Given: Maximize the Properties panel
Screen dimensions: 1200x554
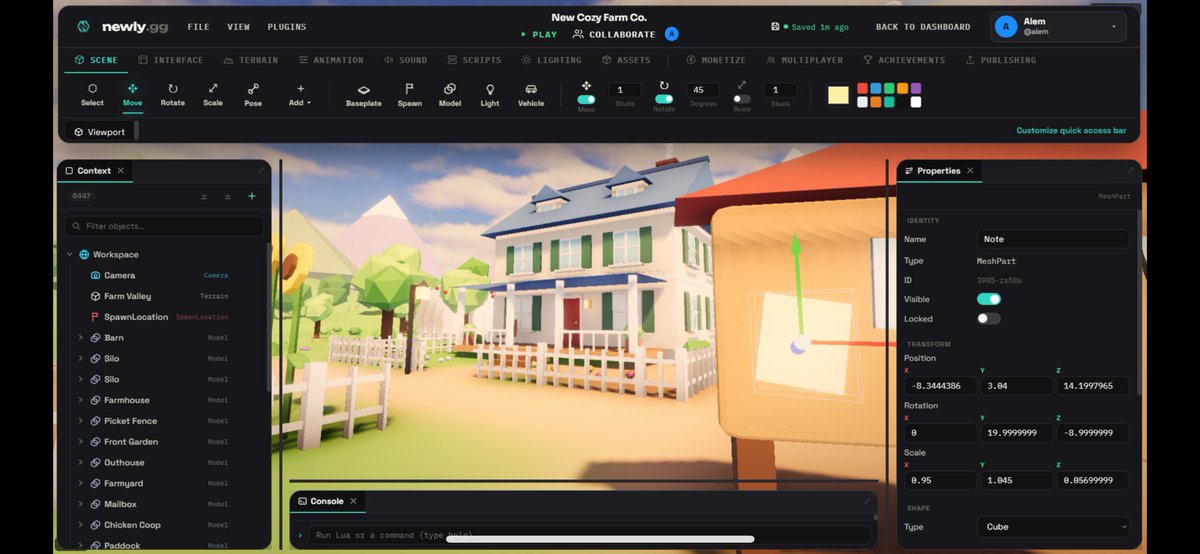Looking at the screenshot, I should 1131,170.
